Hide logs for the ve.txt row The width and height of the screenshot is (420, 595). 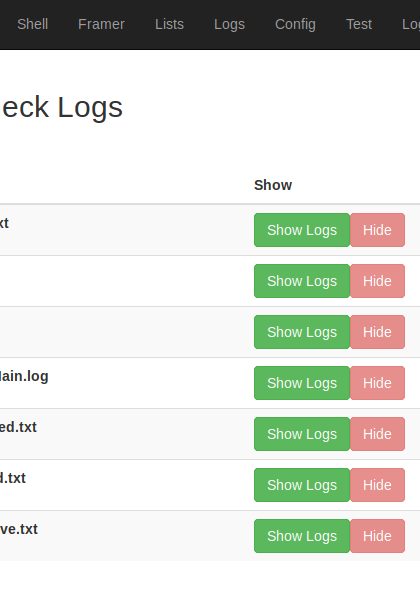point(377,536)
